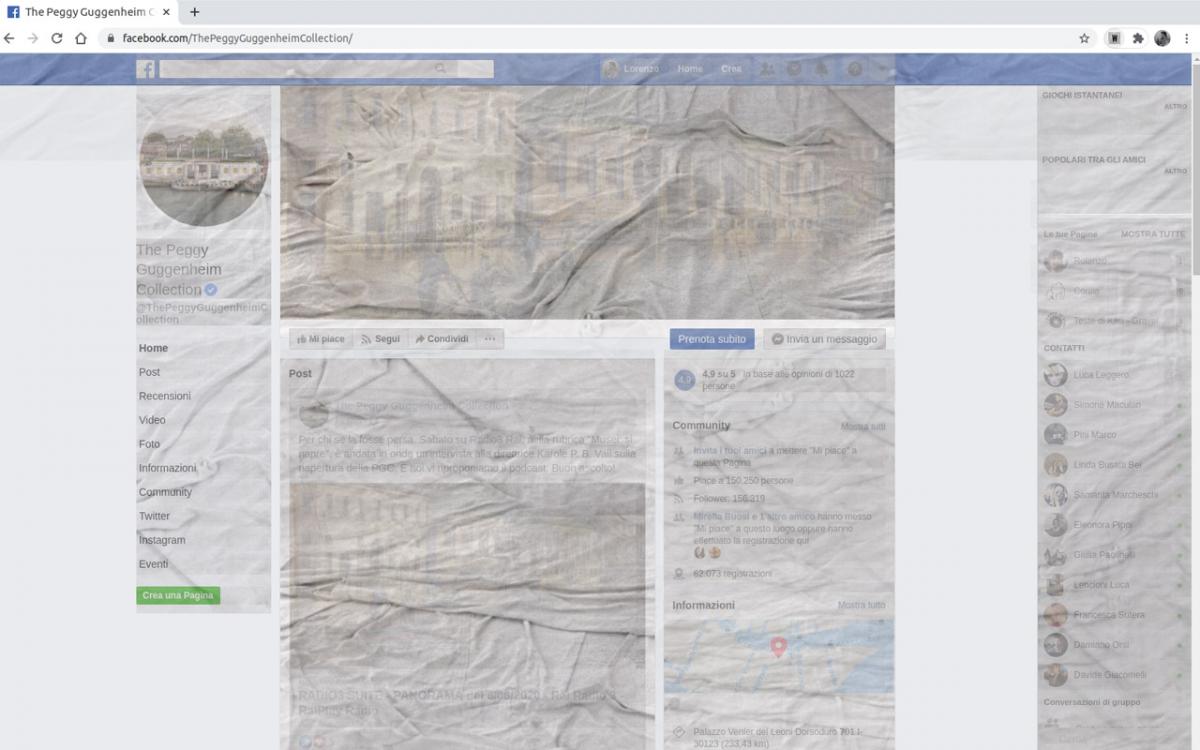Click Crea in the top bar
Viewport: 1200px width, 750px height.
(x=731, y=69)
